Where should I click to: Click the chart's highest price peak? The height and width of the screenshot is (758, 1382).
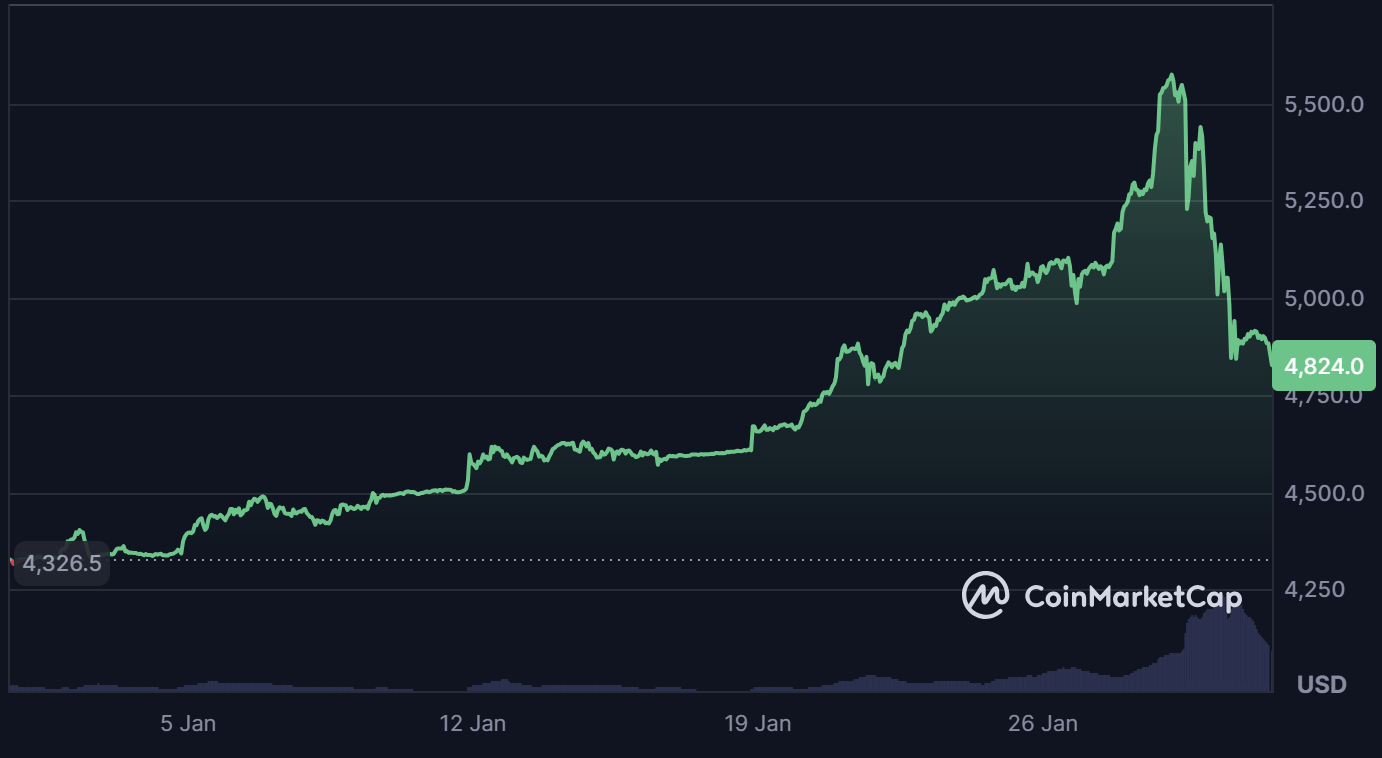pos(1170,75)
